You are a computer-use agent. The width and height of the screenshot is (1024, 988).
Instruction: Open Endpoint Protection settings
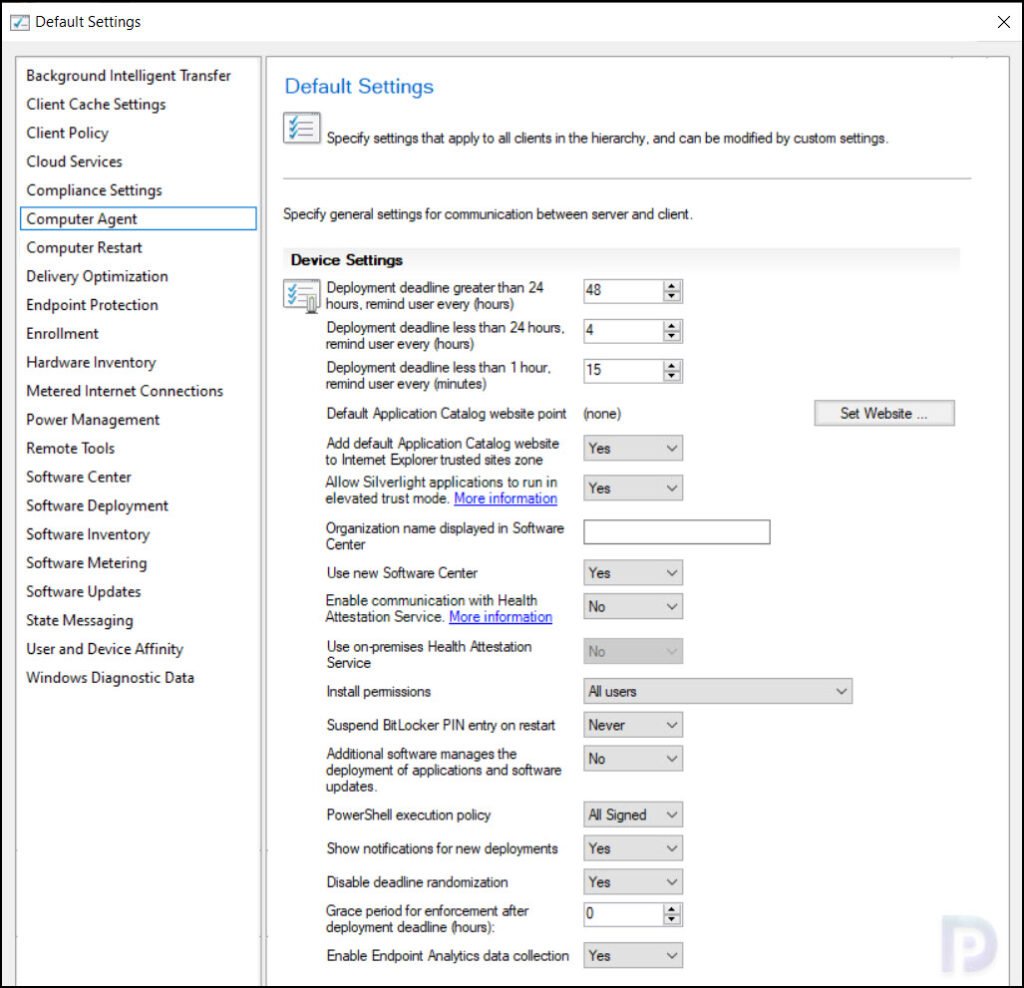[92, 305]
